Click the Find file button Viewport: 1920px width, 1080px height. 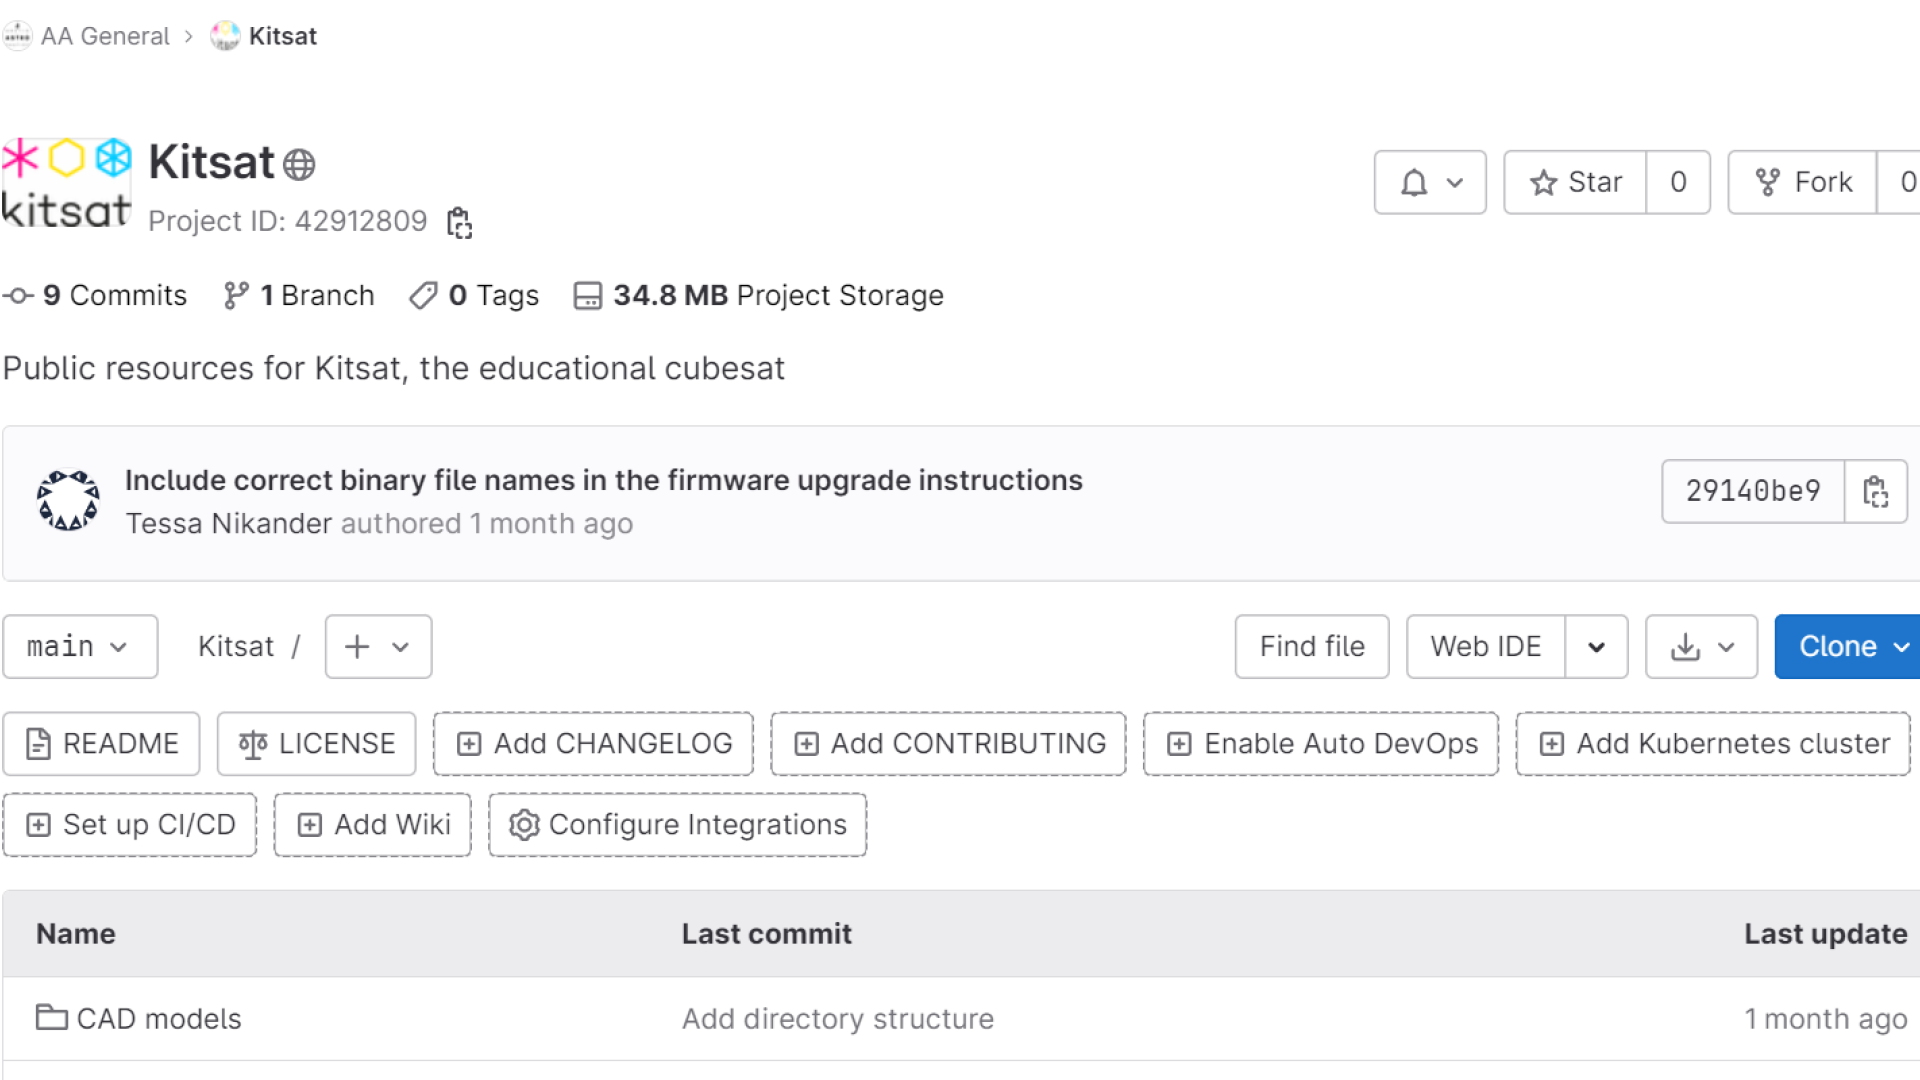(1311, 646)
